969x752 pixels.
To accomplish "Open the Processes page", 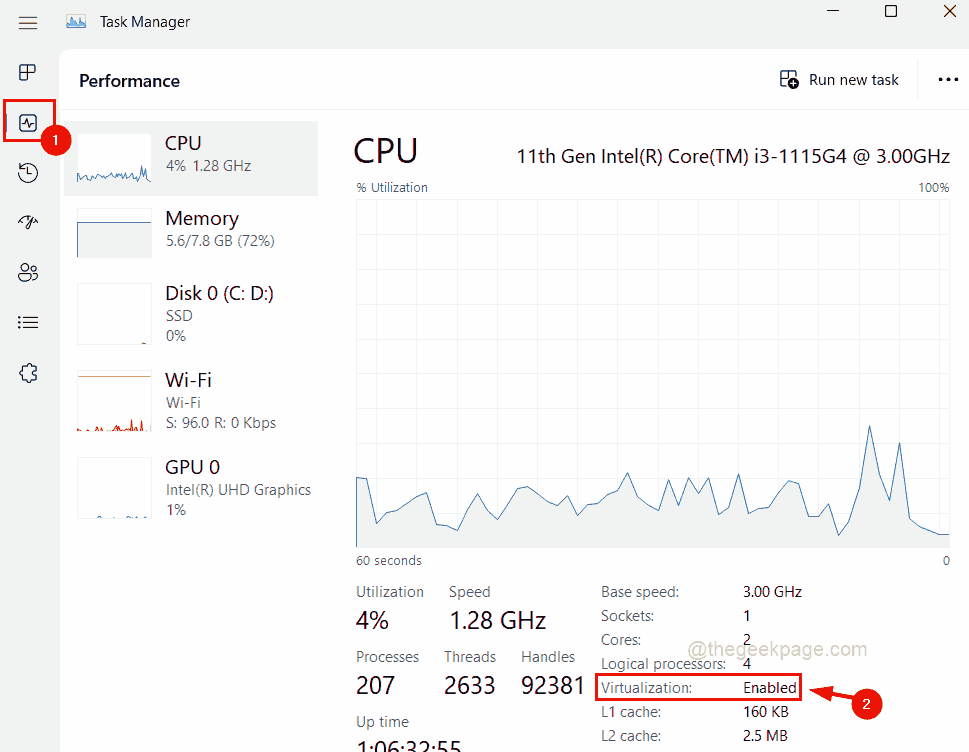I will (x=27, y=72).
